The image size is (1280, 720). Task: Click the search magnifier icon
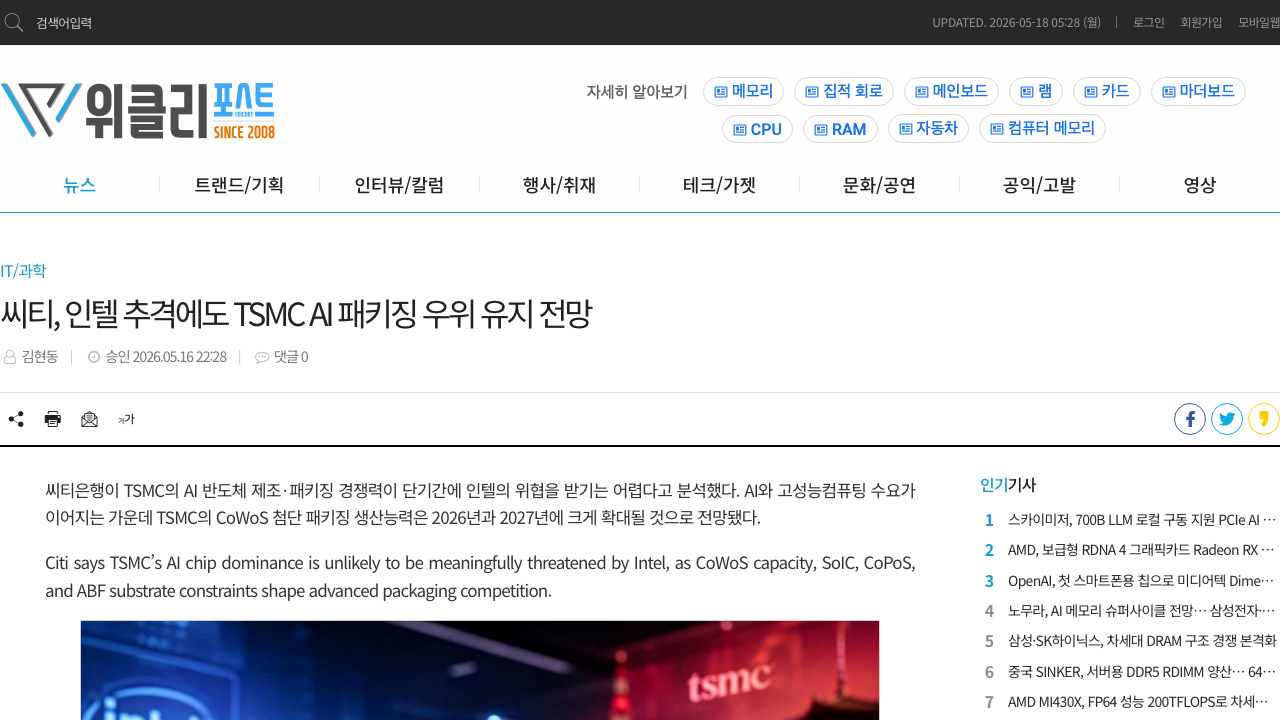(x=14, y=22)
